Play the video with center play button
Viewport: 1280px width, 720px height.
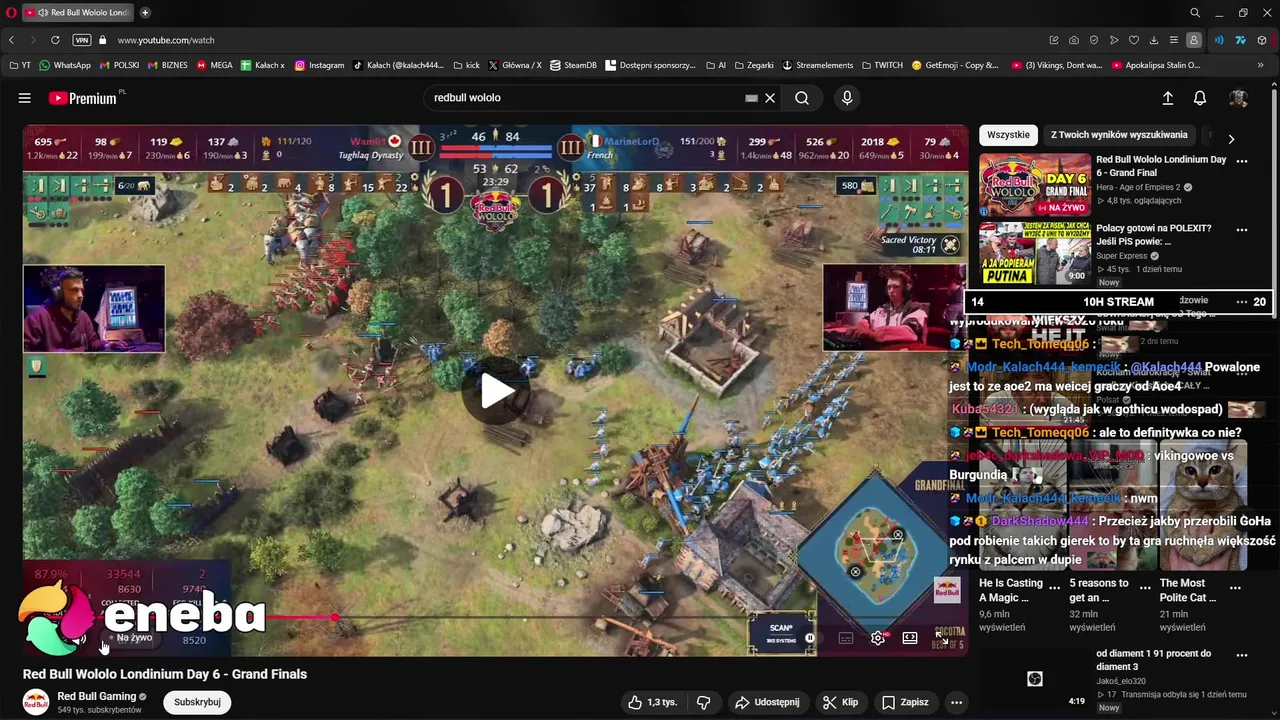(x=496, y=391)
